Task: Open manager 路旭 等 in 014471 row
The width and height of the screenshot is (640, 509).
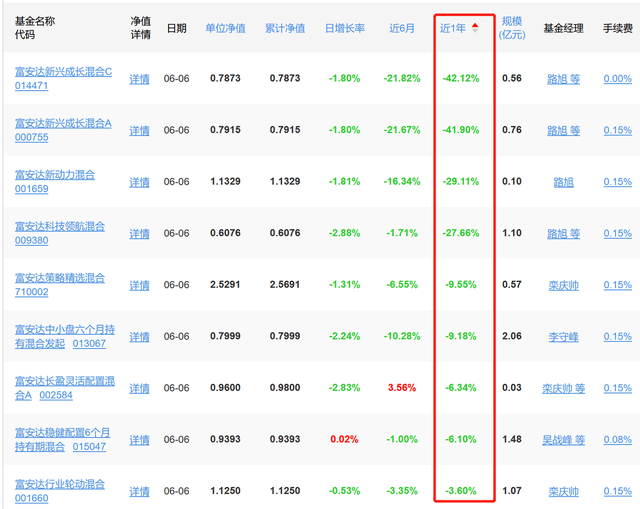Action: coord(563,79)
